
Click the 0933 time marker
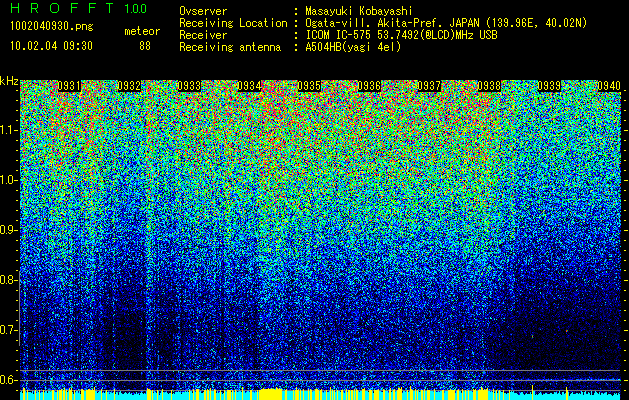click(x=189, y=86)
